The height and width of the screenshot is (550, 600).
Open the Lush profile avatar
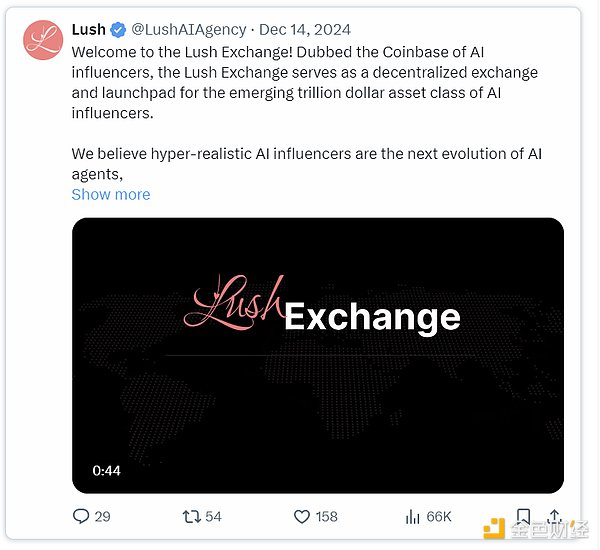(44, 40)
